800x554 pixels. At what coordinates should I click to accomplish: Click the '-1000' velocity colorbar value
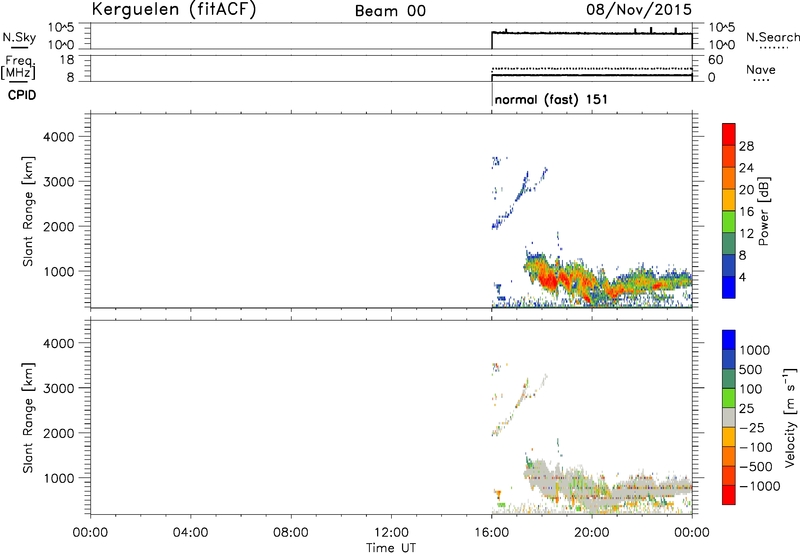(x=759, y=486)
